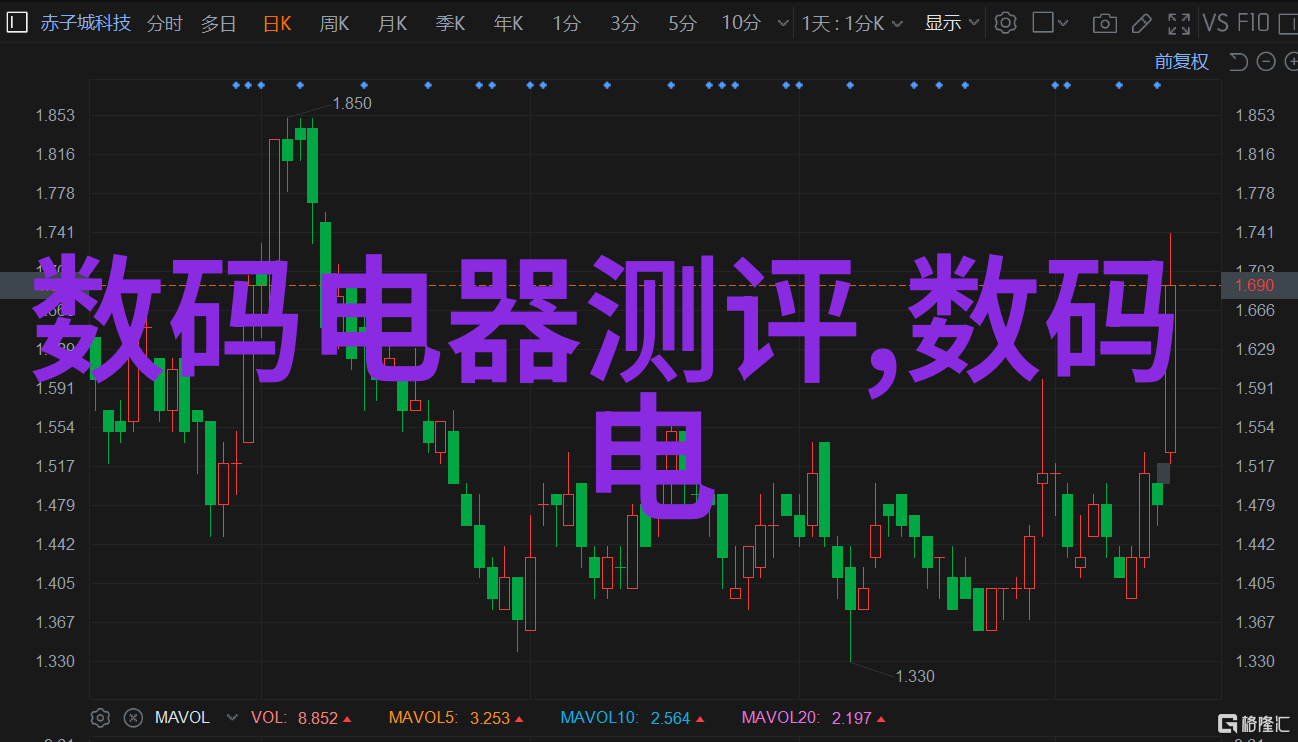Select the 年K period tab
The image size is (1298, 742).
click(x=508, y=23)
